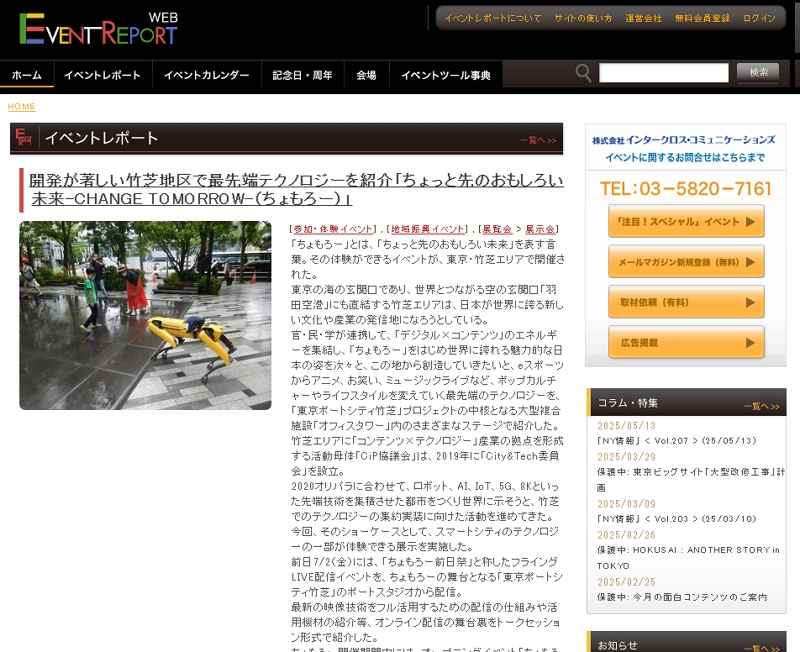Expand 一覧へ link in コラム・特集 header
The width and height of the screenshot is (800, 652).
(761, 406)
